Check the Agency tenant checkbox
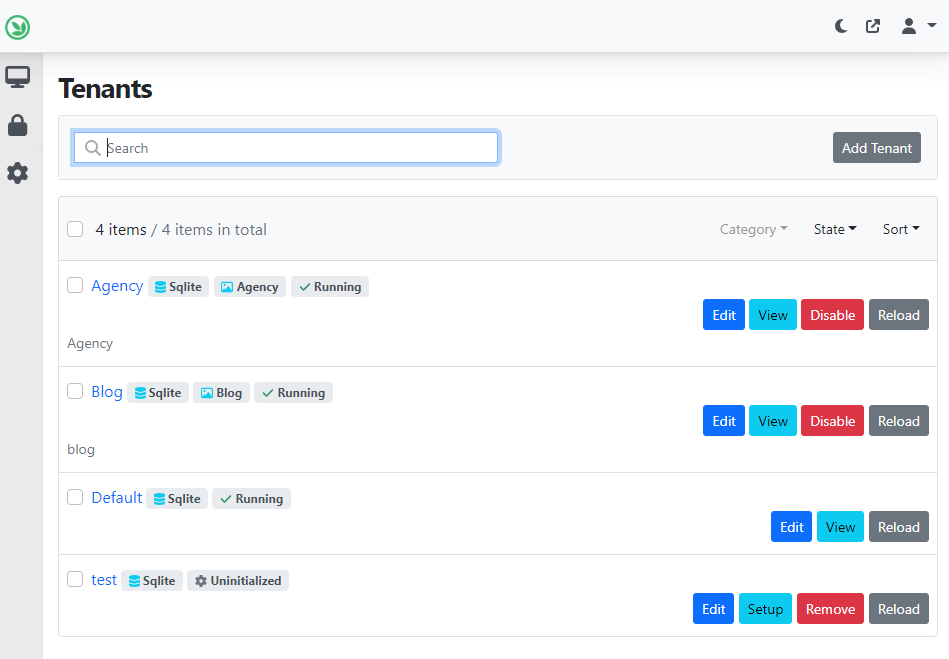 (x=75, y=285)
